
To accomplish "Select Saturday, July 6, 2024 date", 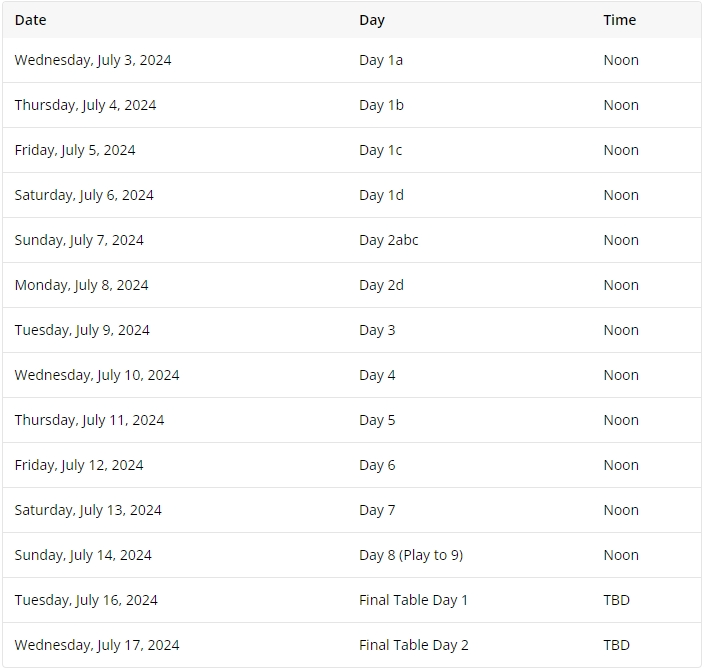I will coord(84,195).
